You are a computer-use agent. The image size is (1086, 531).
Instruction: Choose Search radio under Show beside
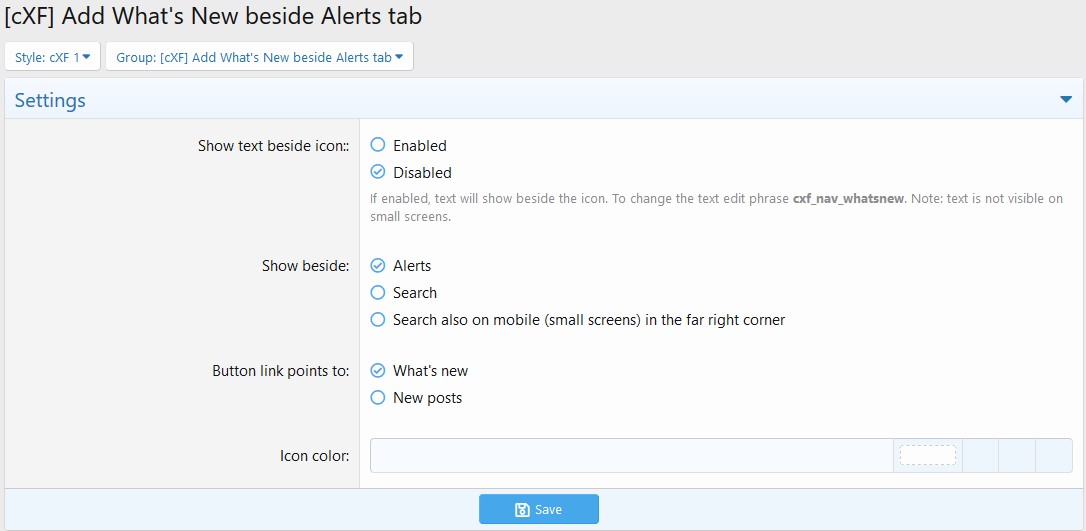(378, 293)
